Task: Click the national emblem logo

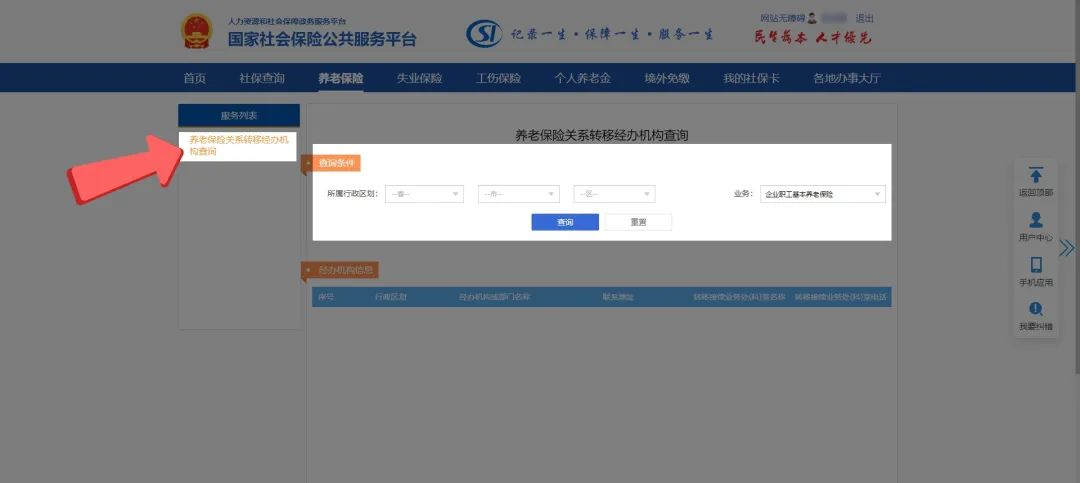Action: (x=197, y=32)
